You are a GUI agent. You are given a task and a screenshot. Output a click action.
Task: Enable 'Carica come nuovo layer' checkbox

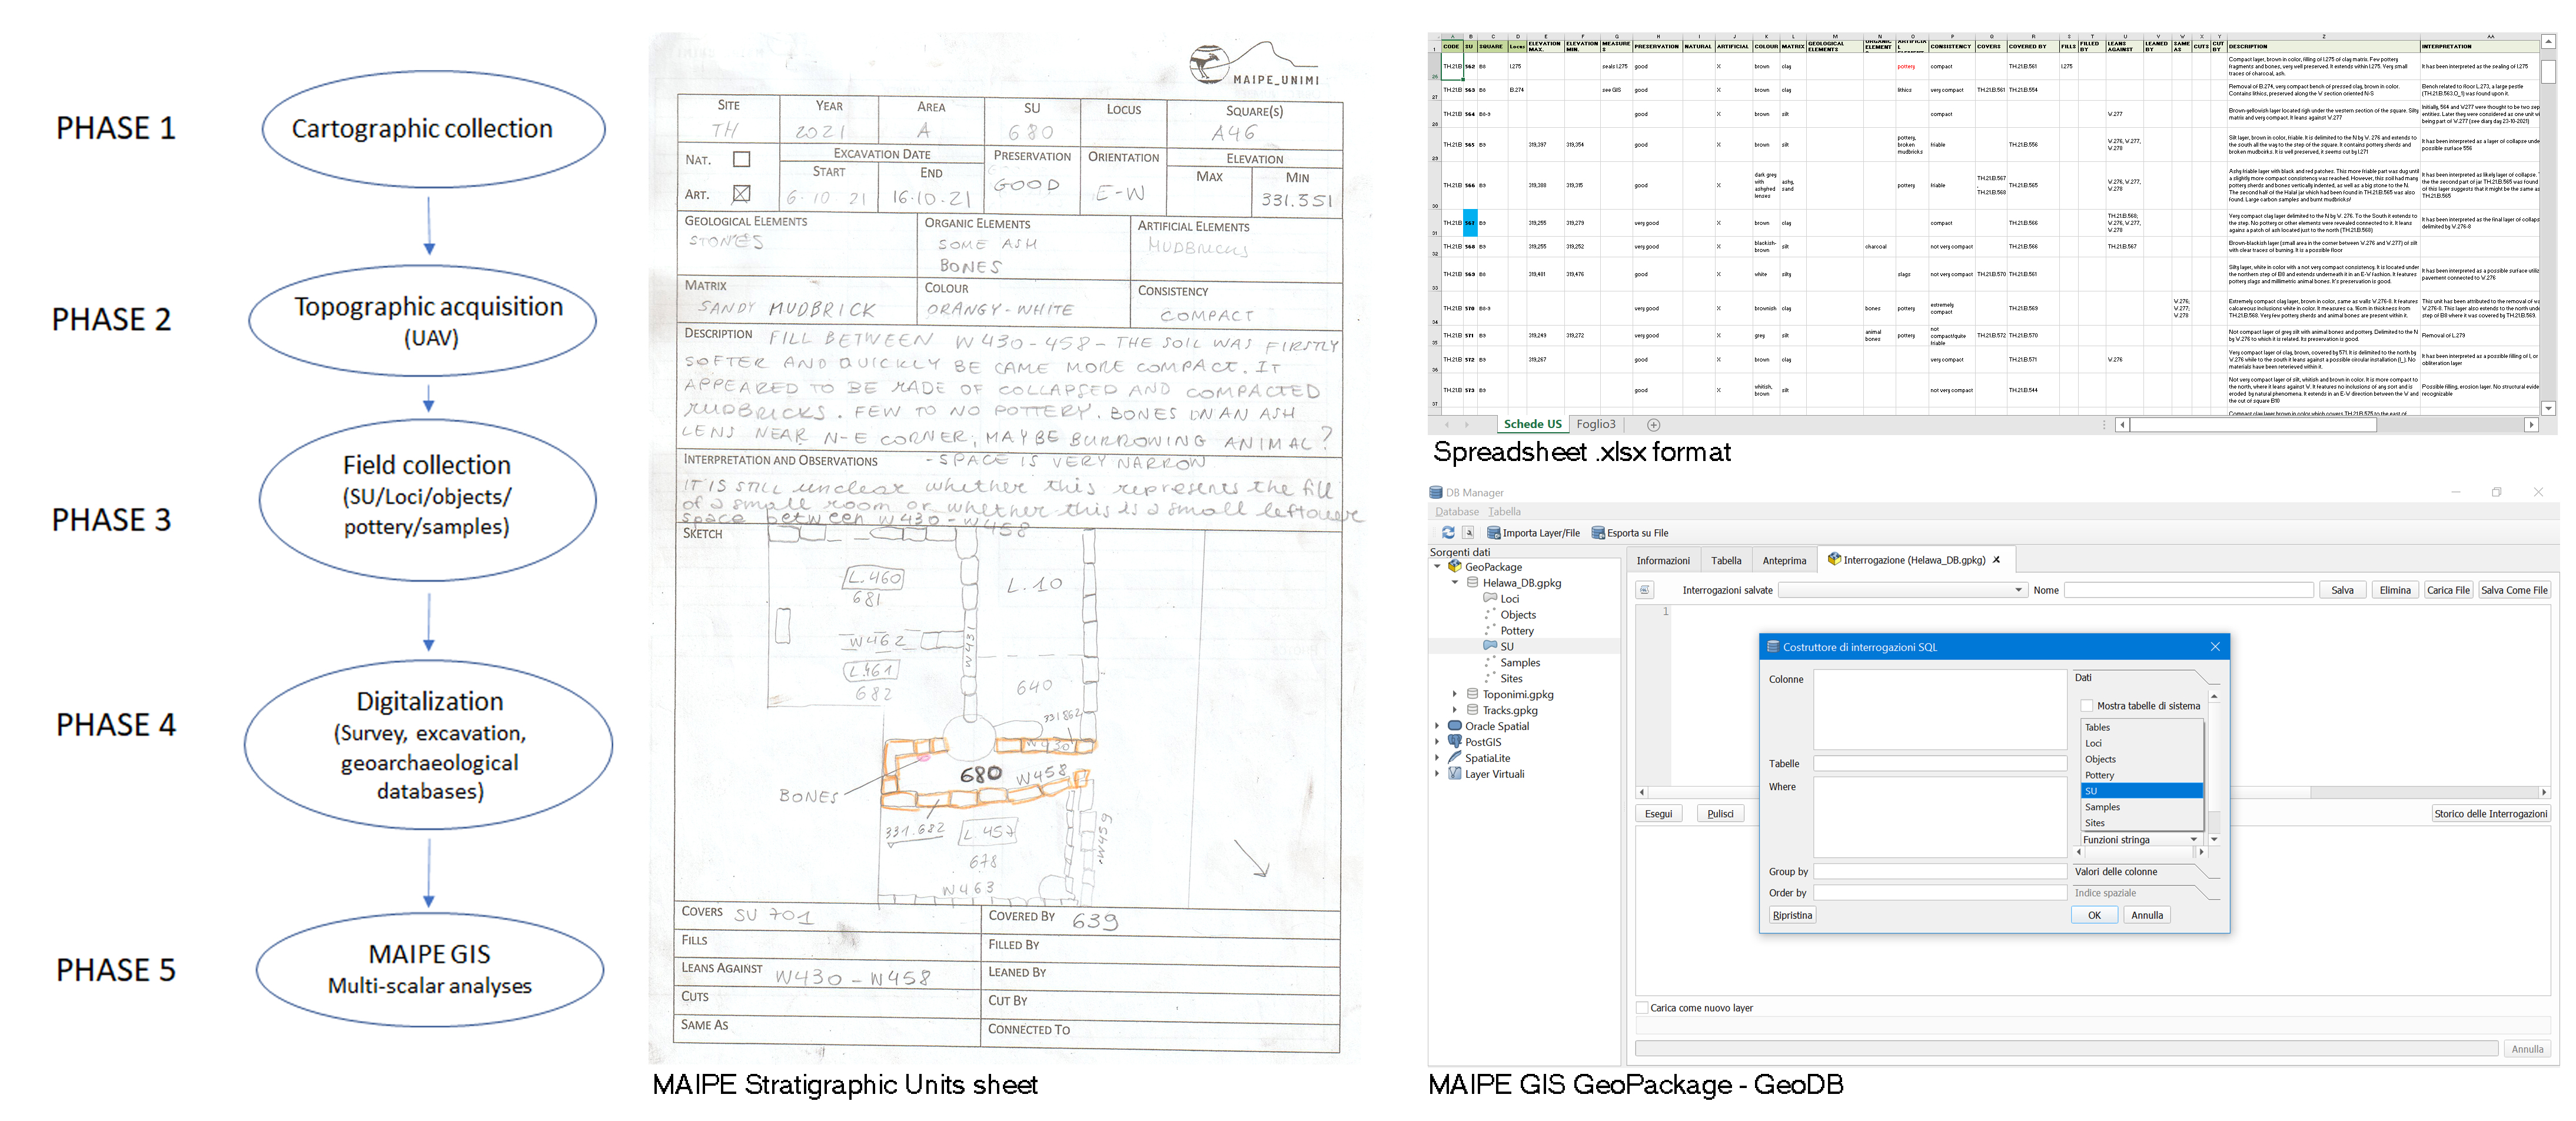[x=1642, y=1008]
